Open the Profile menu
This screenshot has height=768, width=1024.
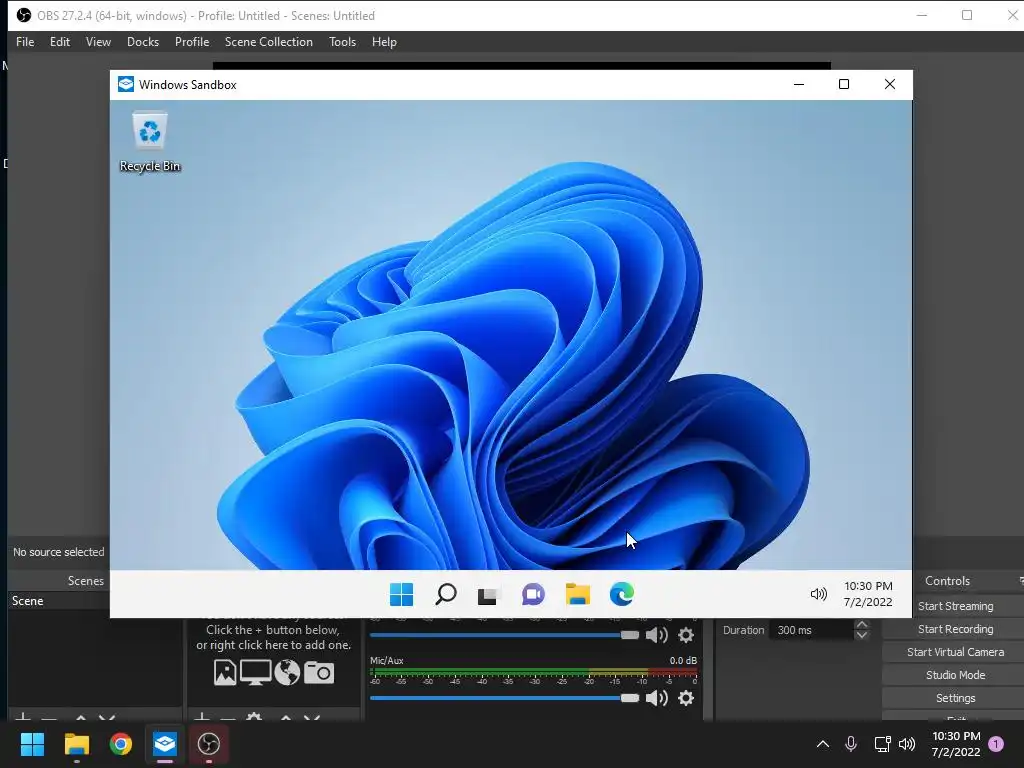(x=192, y=42)
